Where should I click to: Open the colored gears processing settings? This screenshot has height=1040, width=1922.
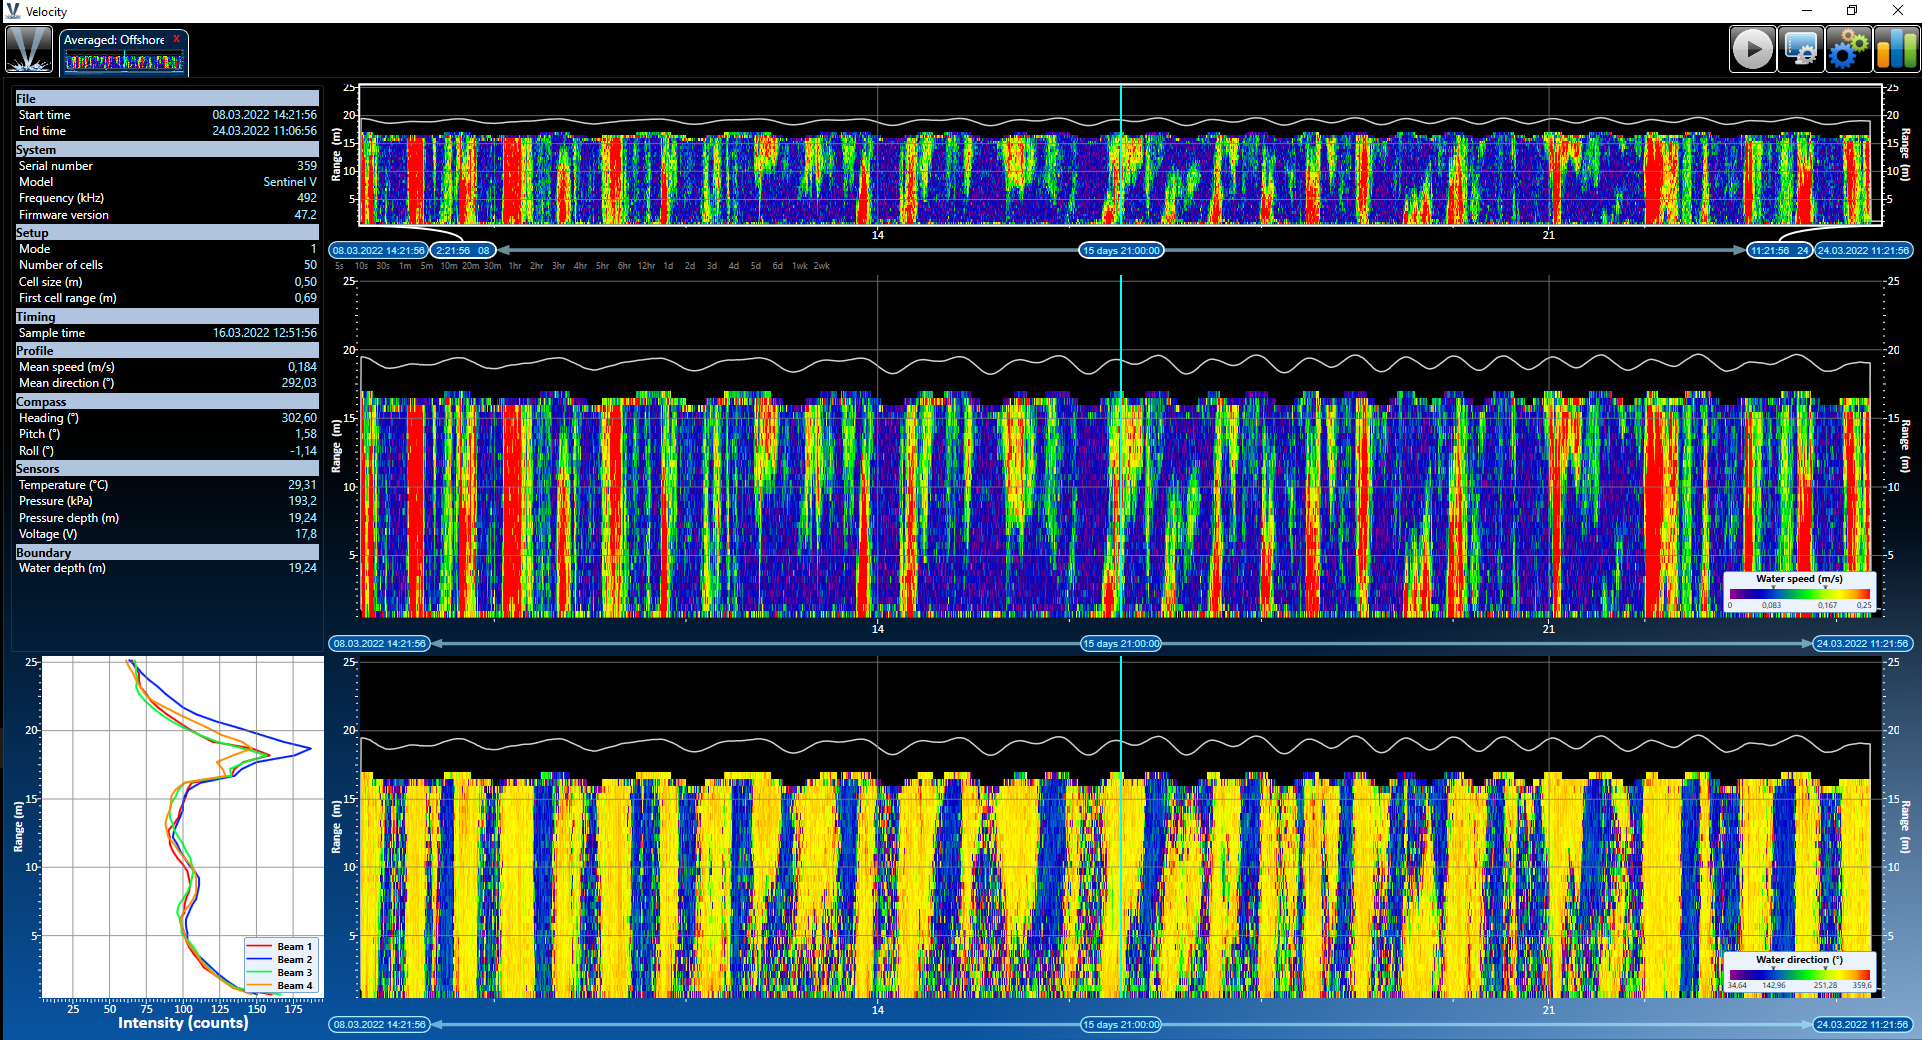(x=1848, y=49)
